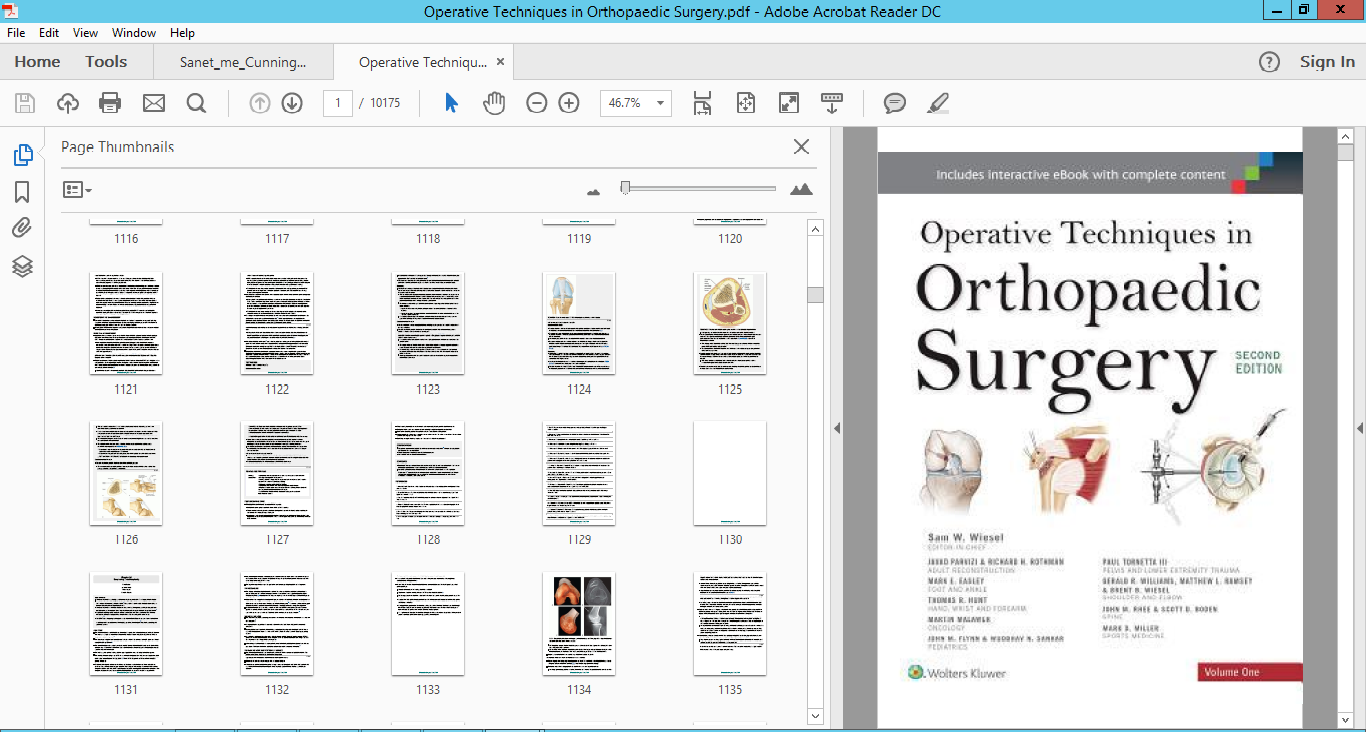The height and width of the screenshot is (732, 1366).
Task: Switch to the Tools tab
Action: click(x=106, y=62)
